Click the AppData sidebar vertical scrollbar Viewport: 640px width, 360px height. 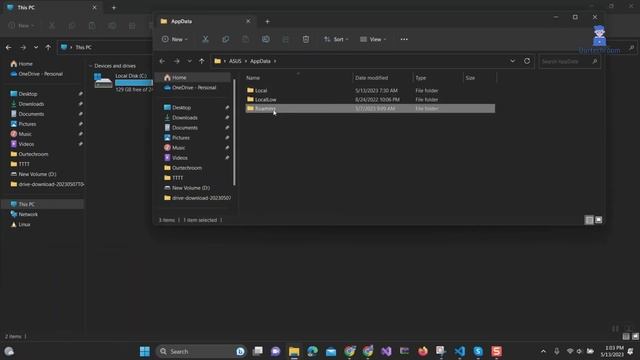(x=234, y=131)
